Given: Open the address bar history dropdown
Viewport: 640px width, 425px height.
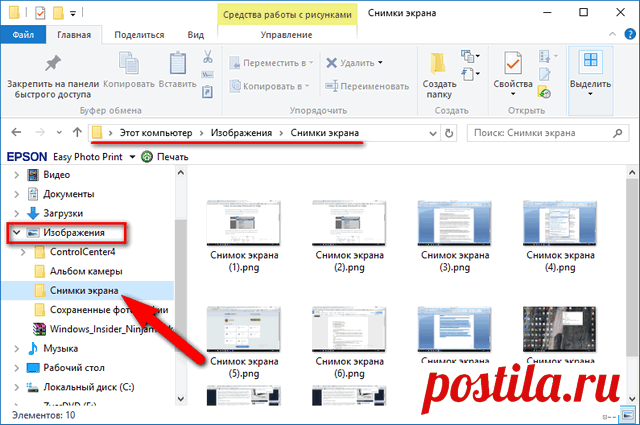Looking at the screenshot, I should point(433,134).
